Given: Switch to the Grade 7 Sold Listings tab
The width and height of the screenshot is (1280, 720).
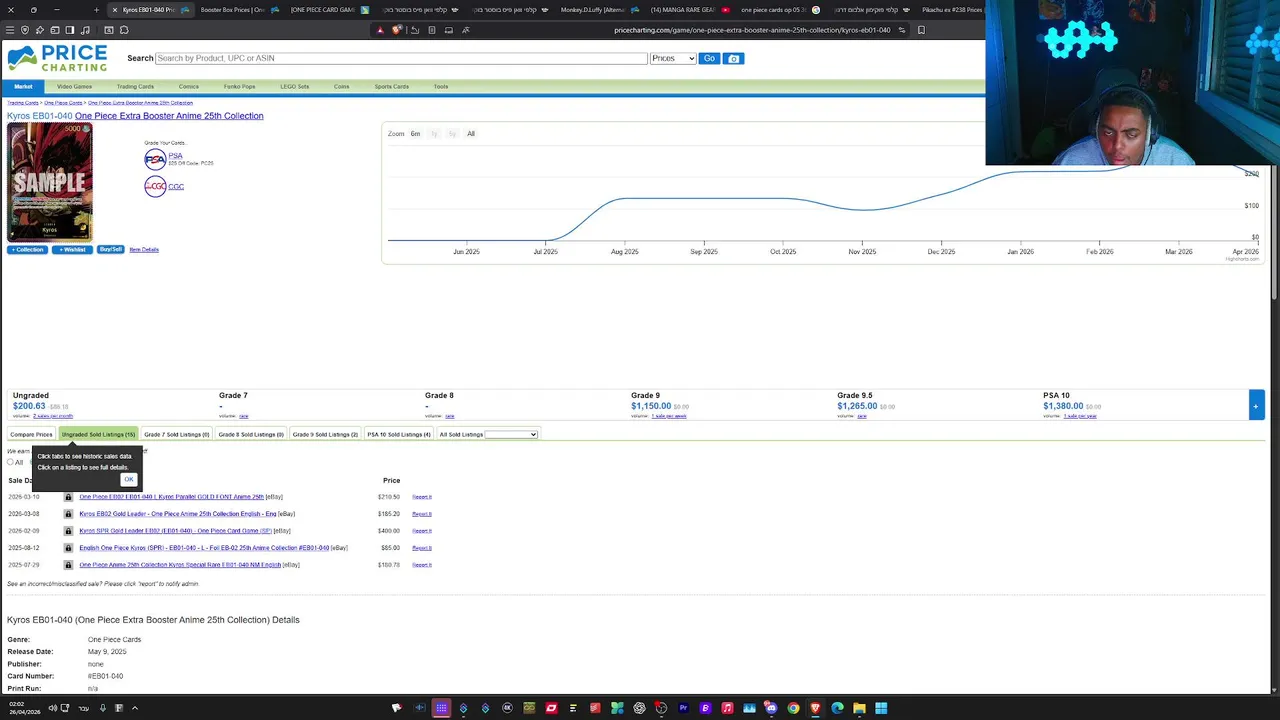Looking at the screenshot, I should point(177,434).
